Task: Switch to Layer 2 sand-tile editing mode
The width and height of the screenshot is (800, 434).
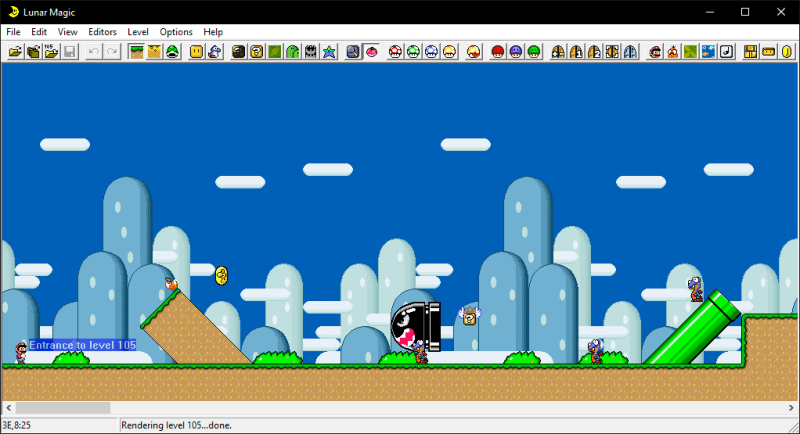Action: coord(154,52)
